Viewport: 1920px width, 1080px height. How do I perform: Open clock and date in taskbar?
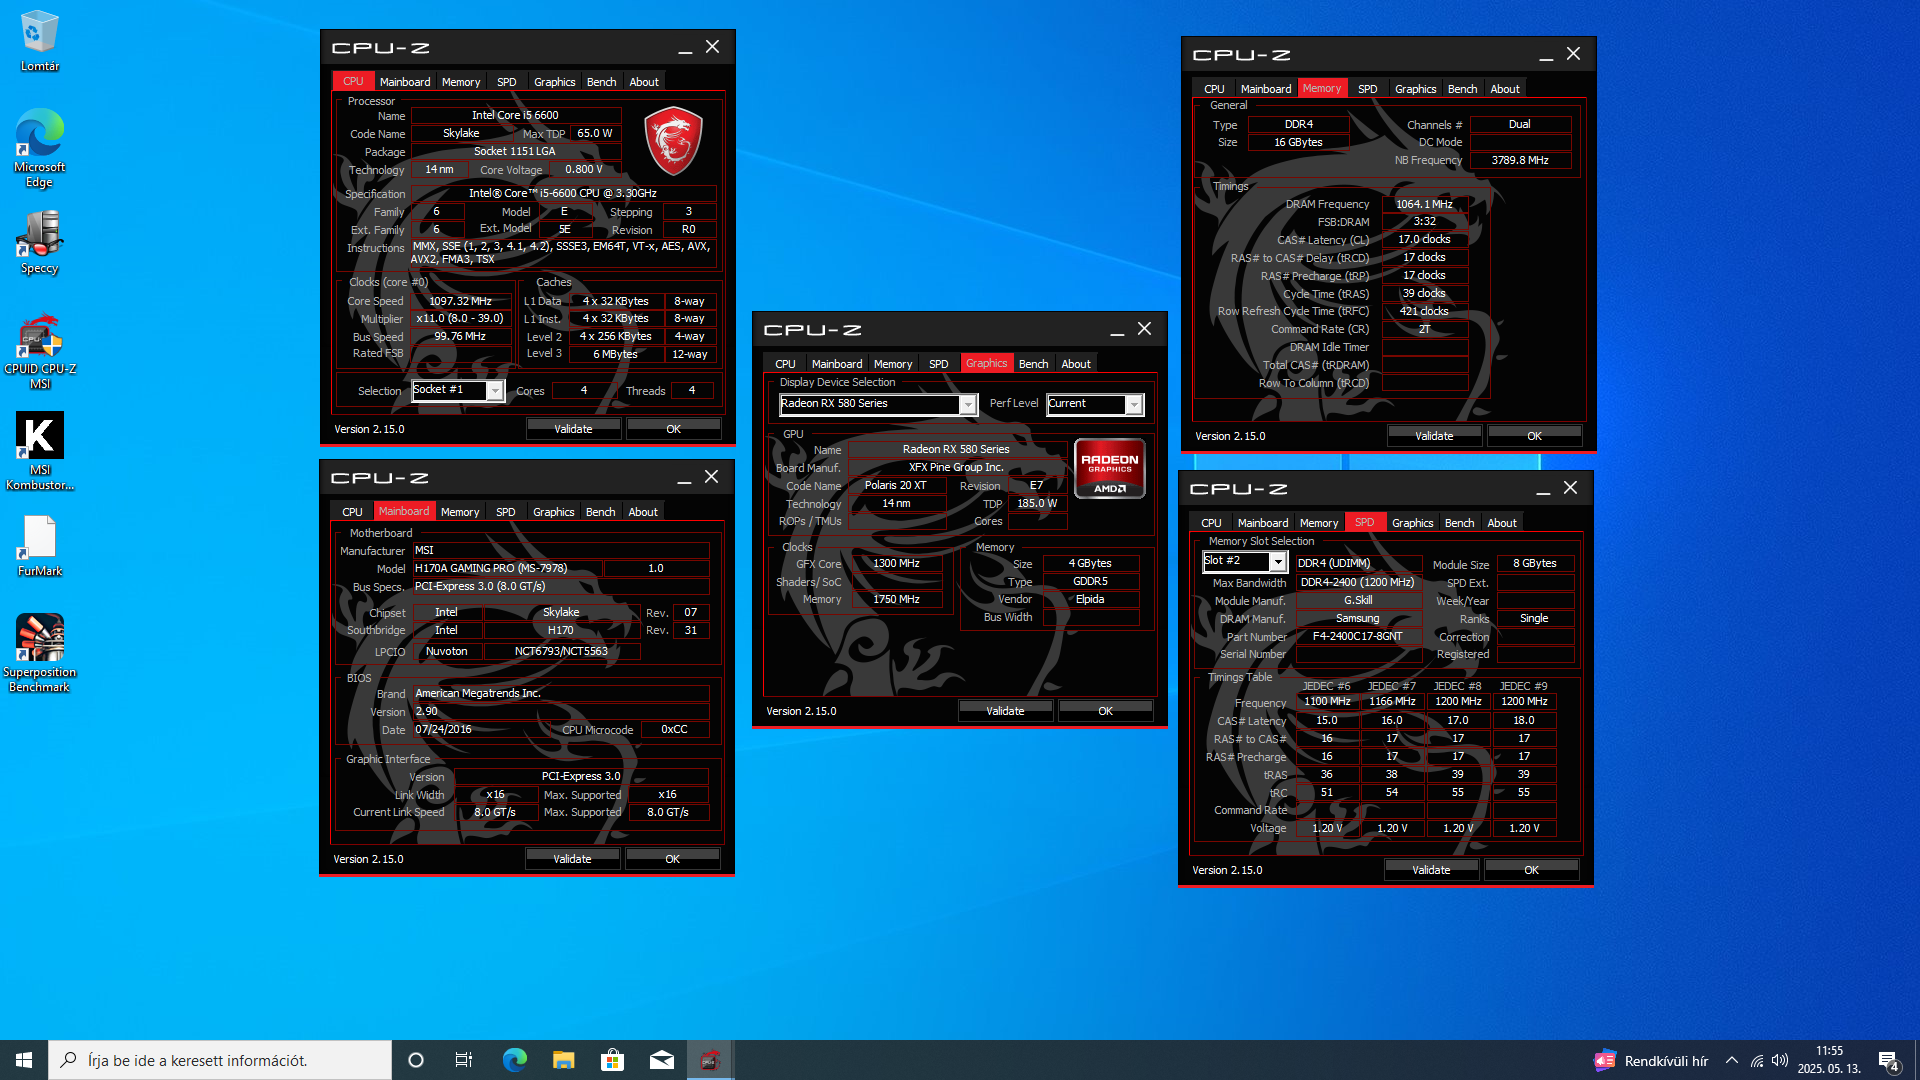[x=1829, y=1060]
